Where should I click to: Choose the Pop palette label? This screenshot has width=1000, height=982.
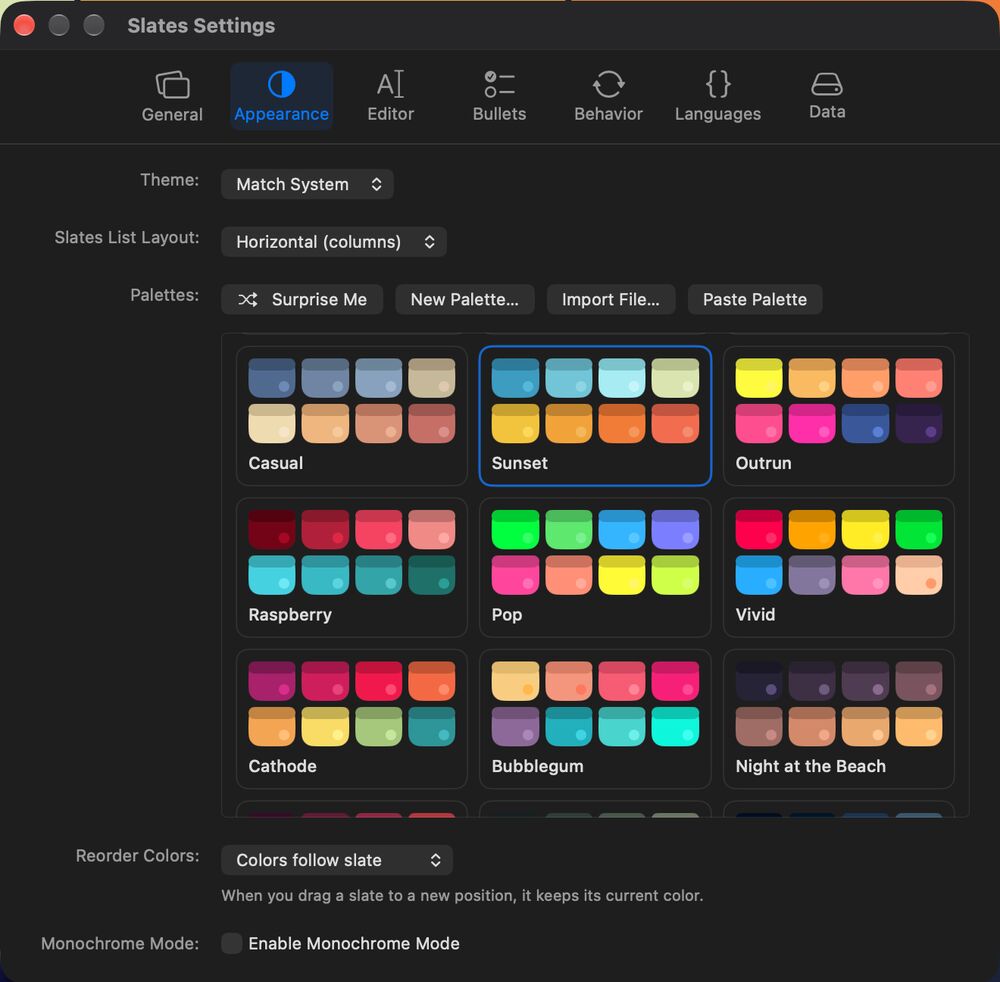(507, 615)
